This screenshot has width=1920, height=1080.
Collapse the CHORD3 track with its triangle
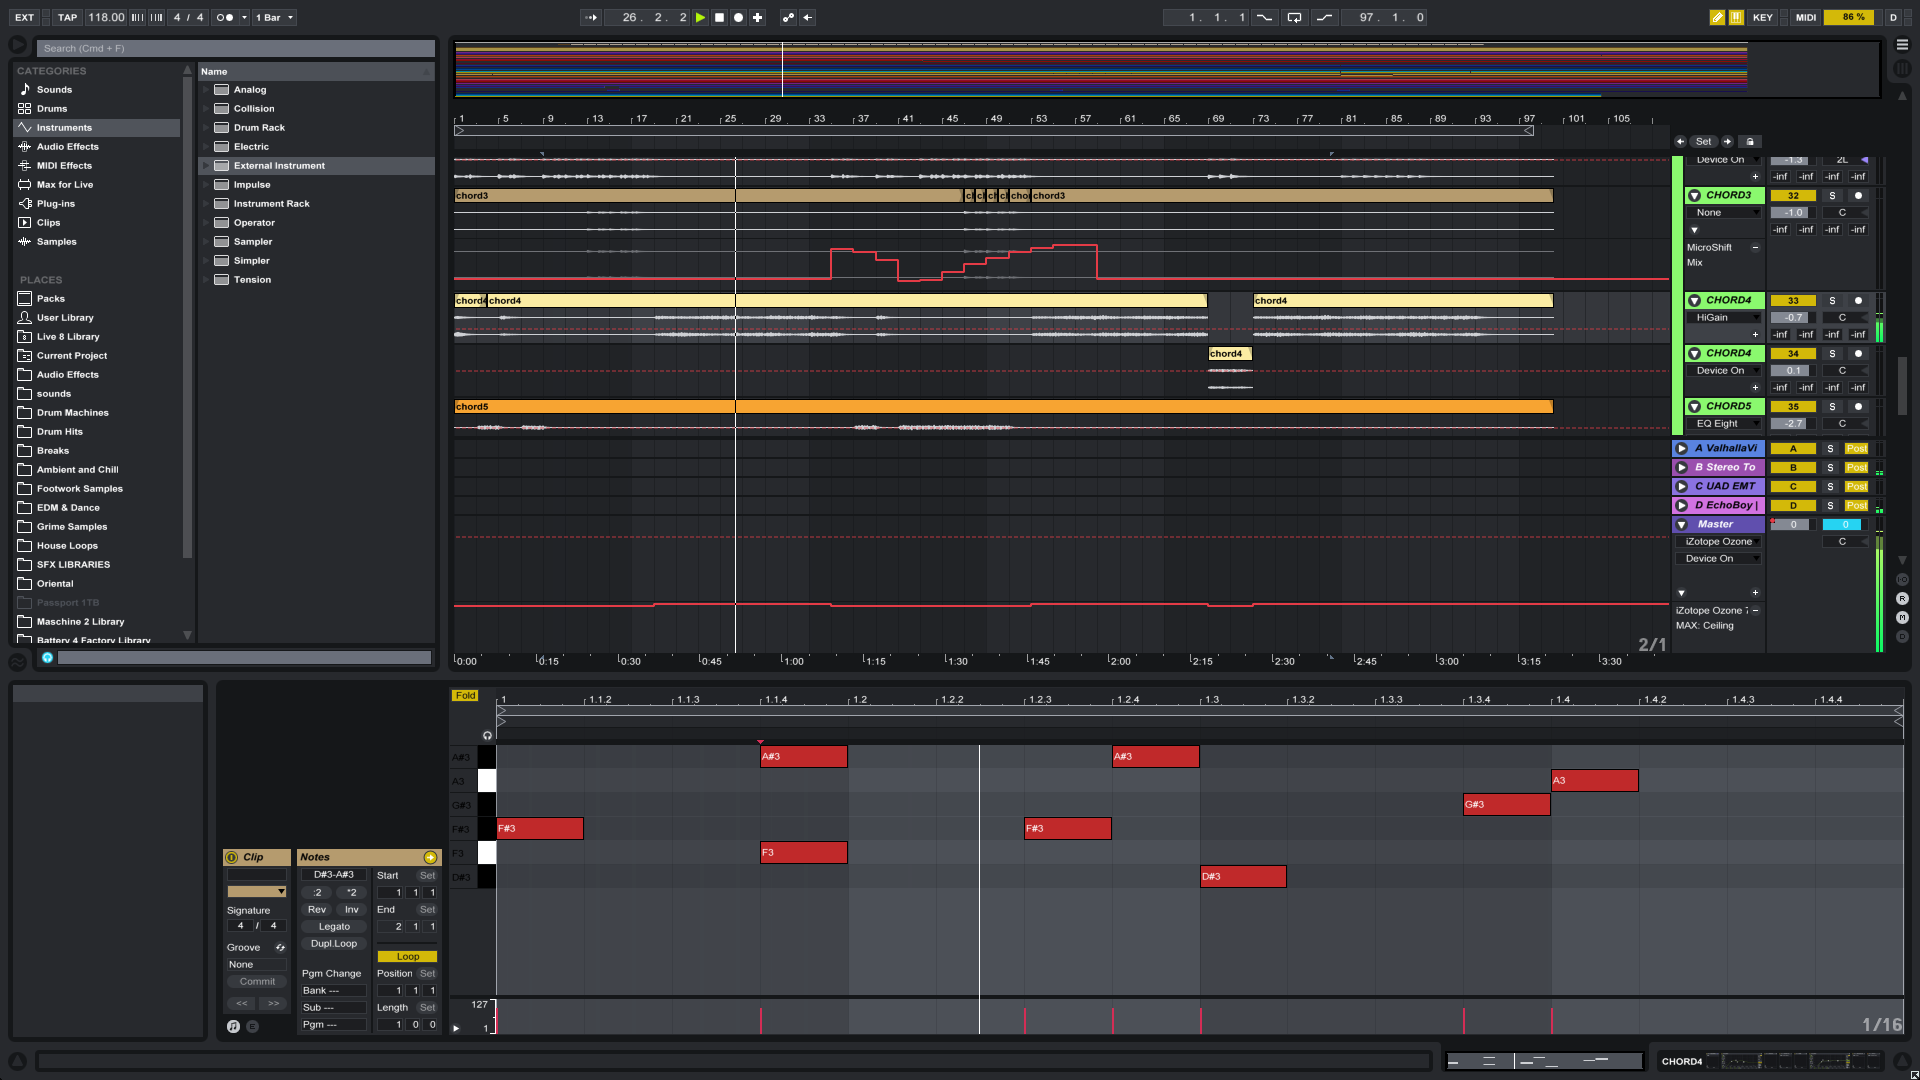[1694, 195]
